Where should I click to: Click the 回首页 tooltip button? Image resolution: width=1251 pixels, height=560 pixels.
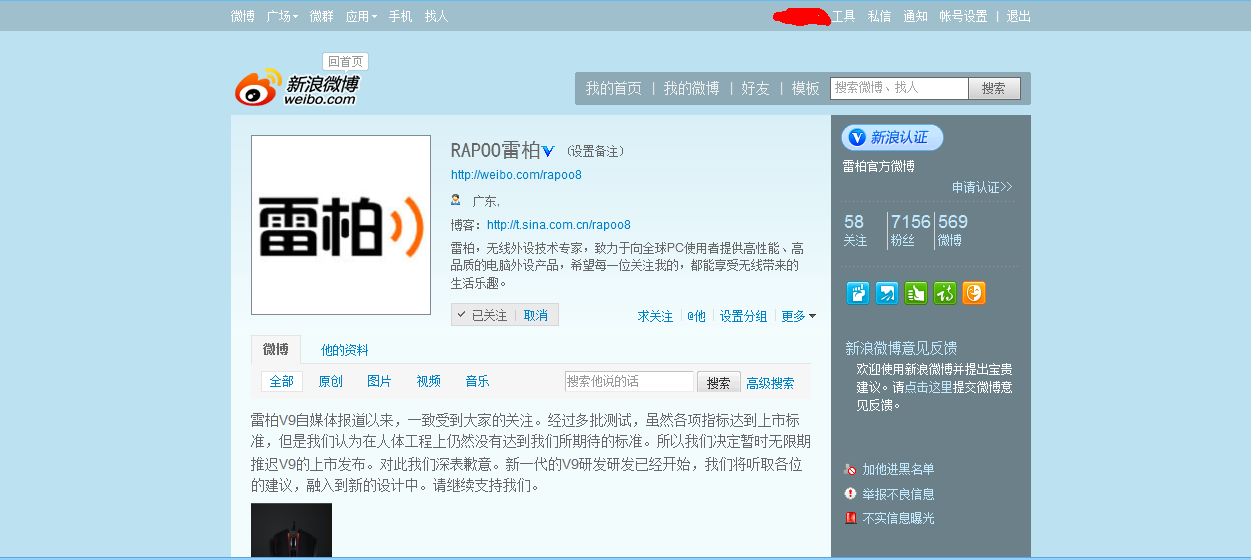(x=346, y=61)
